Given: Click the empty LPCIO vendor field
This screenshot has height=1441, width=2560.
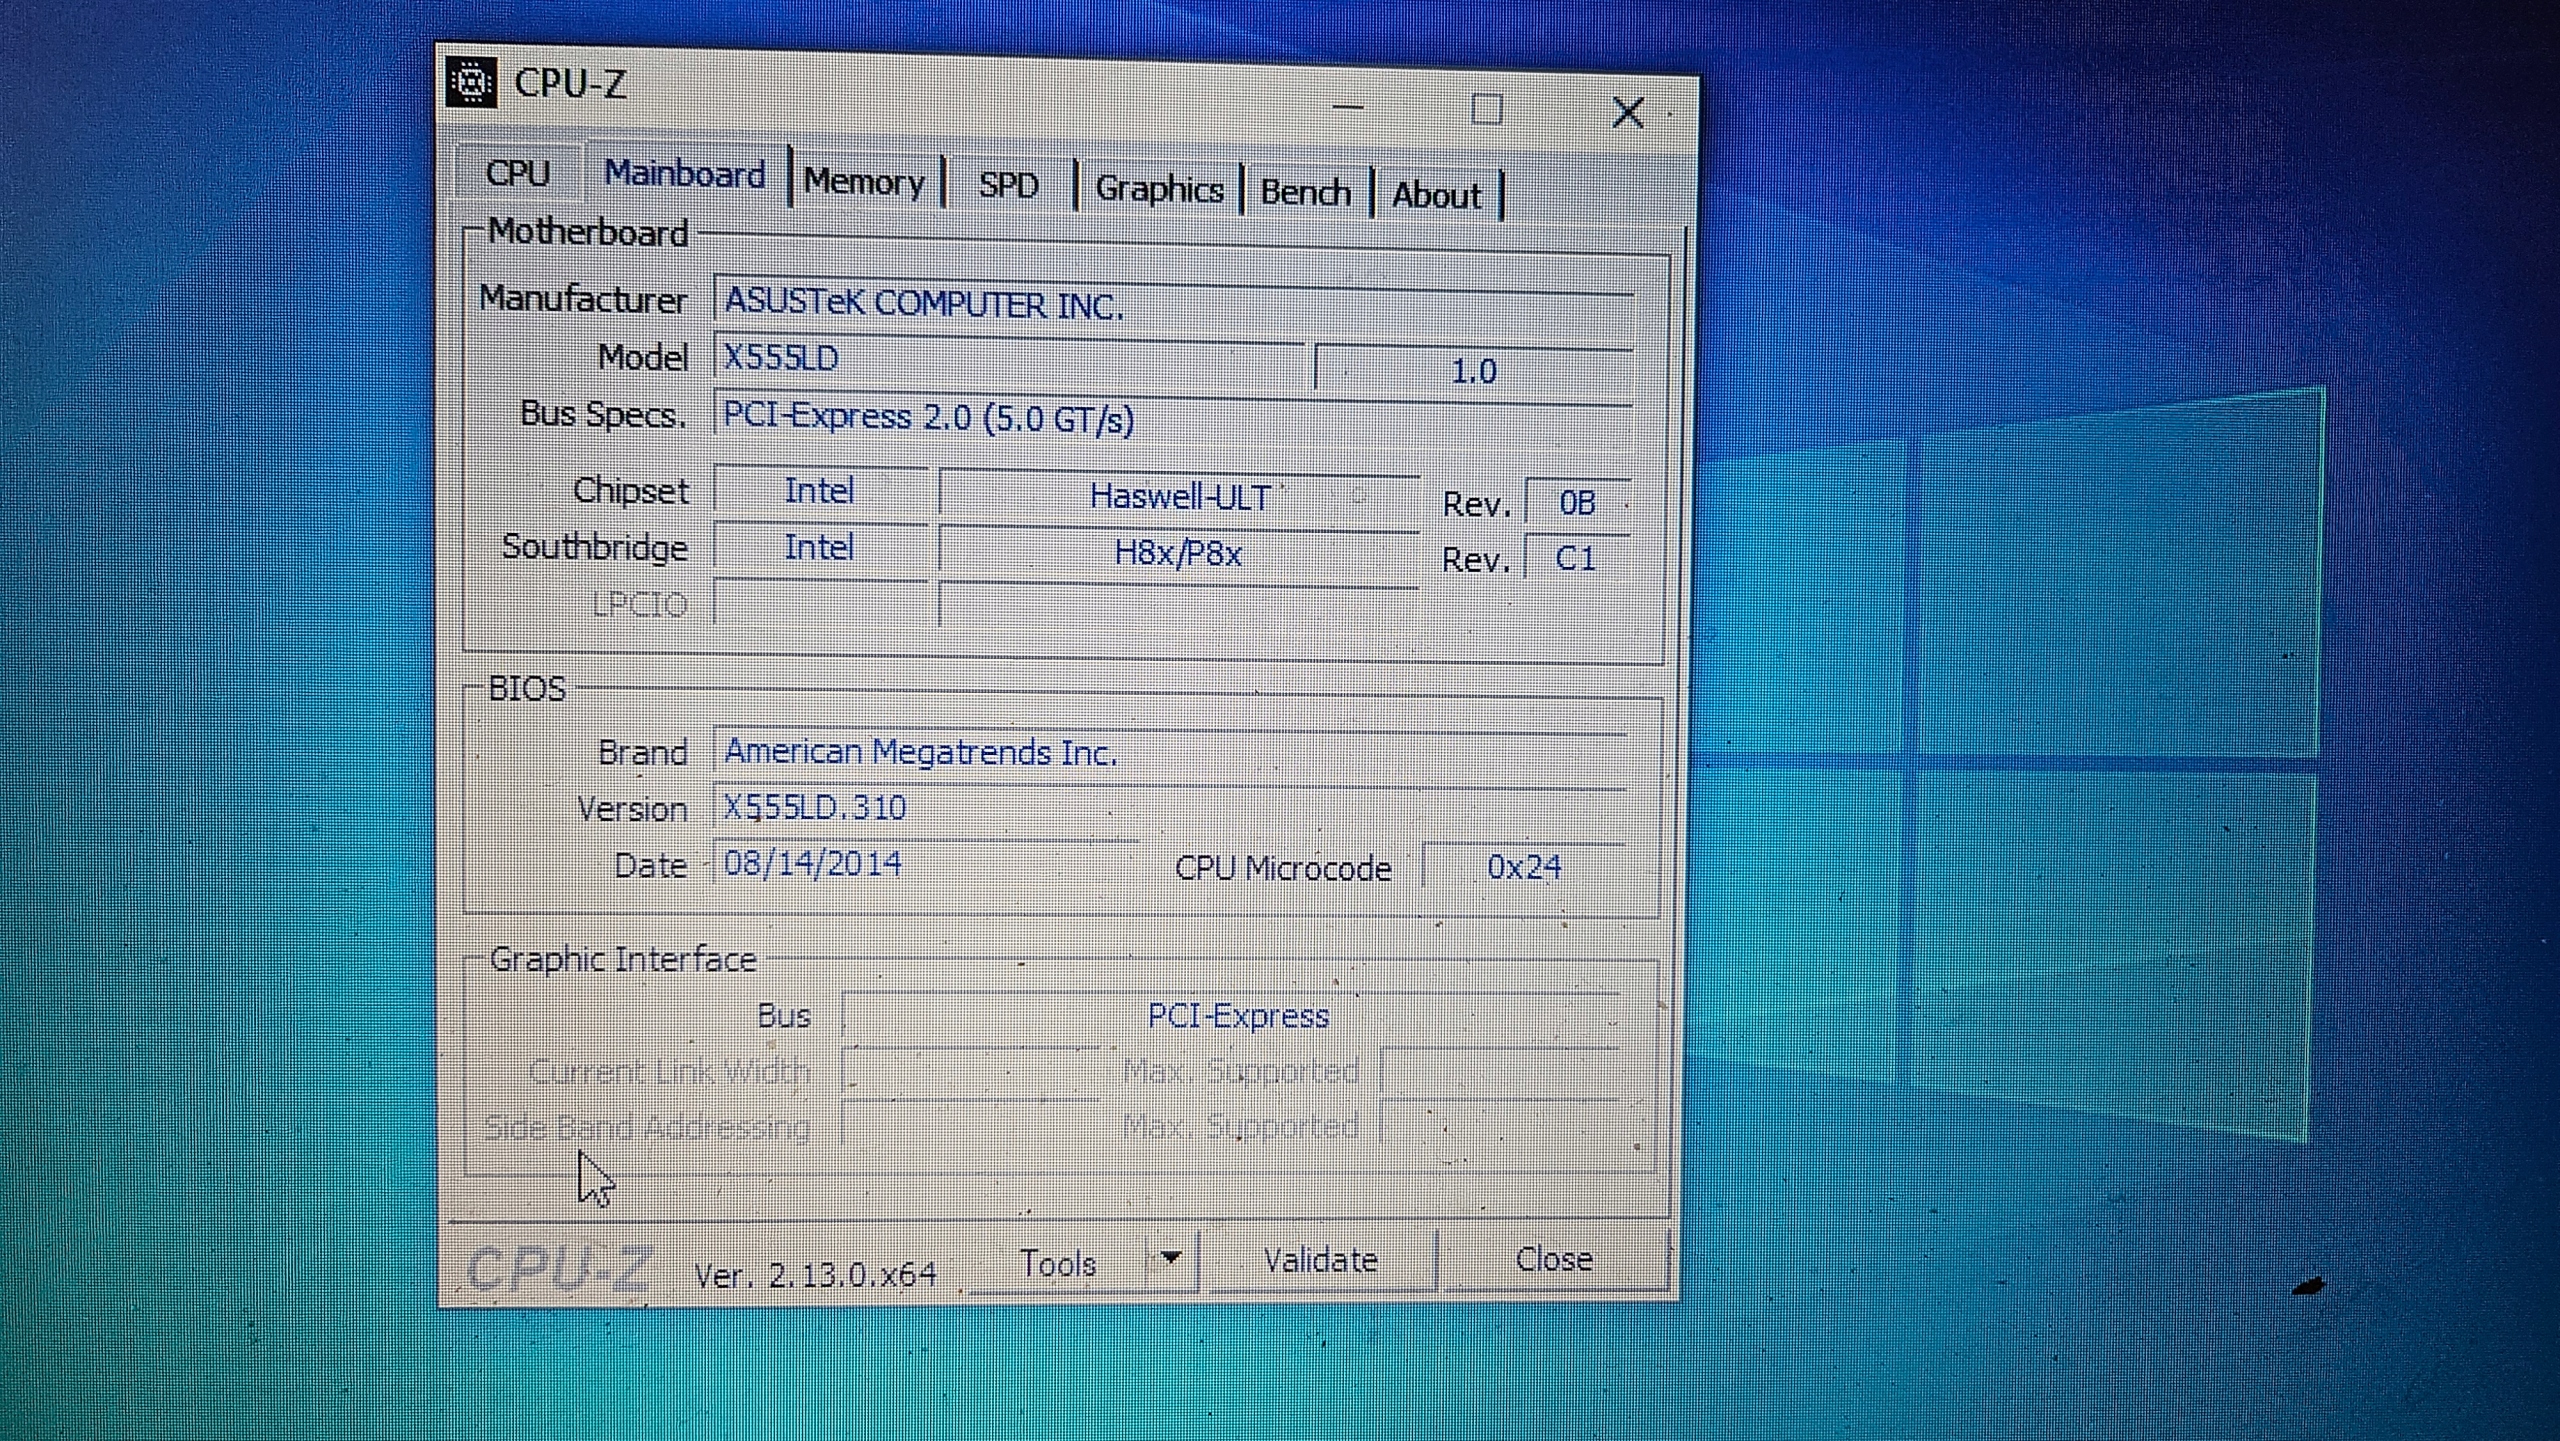Looking at the screenshot, I should (x=821, y=604).
